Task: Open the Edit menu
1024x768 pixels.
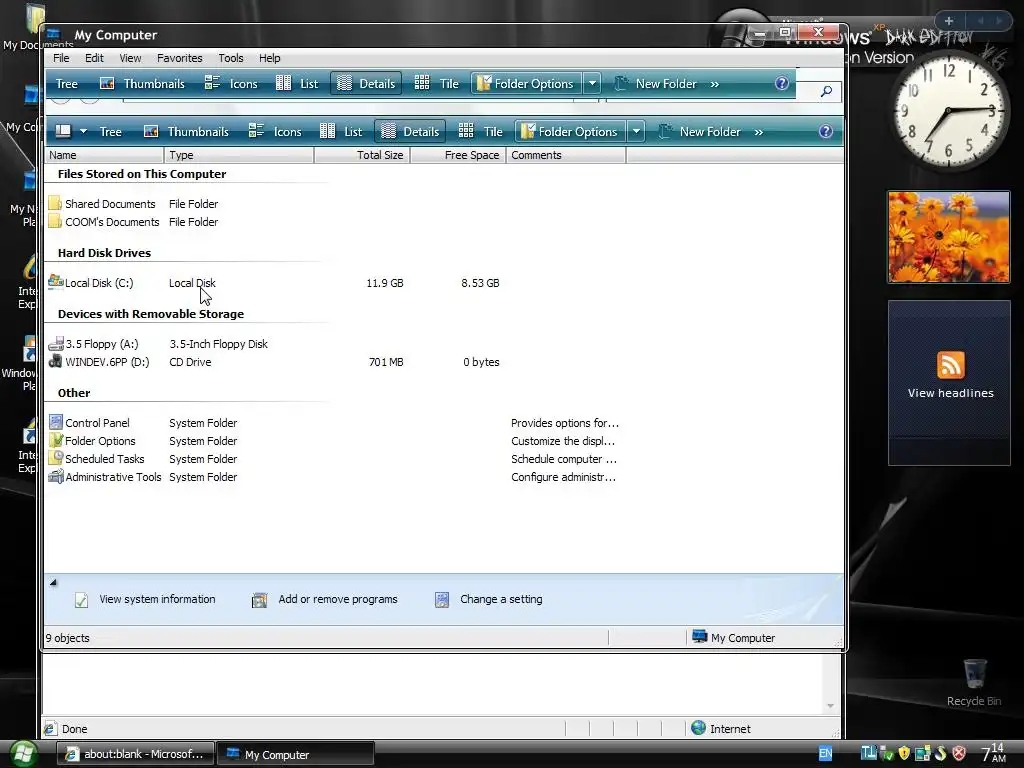Action: (x=94, y=58)
